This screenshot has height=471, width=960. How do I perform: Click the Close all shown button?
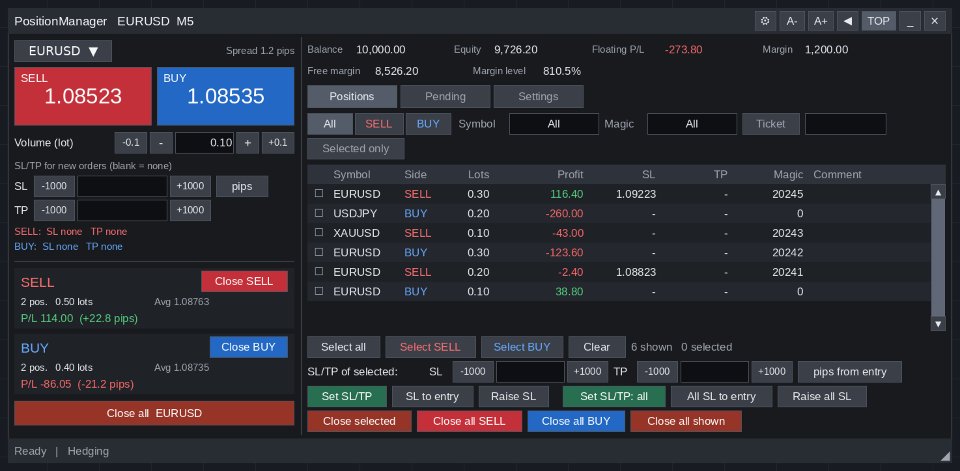point(686,421)
